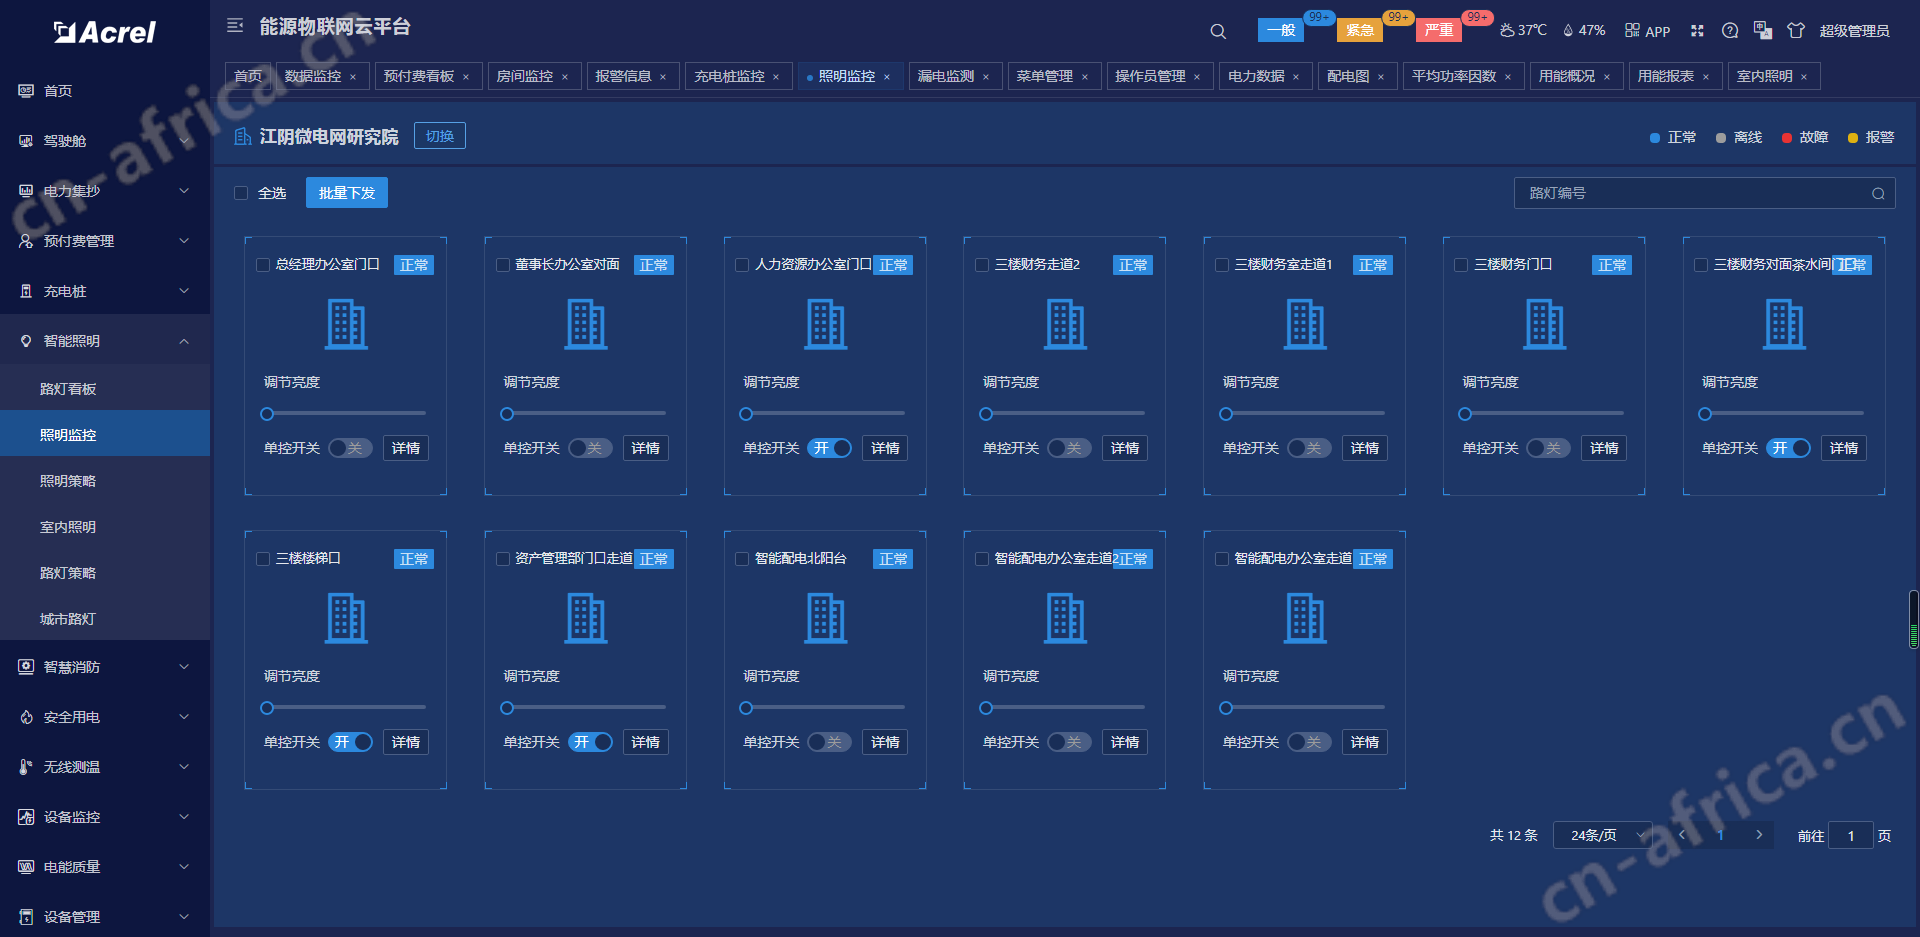Click the search magnifier icon in header
This screenshot has width=1920, height=937.
coord(1217,31)
